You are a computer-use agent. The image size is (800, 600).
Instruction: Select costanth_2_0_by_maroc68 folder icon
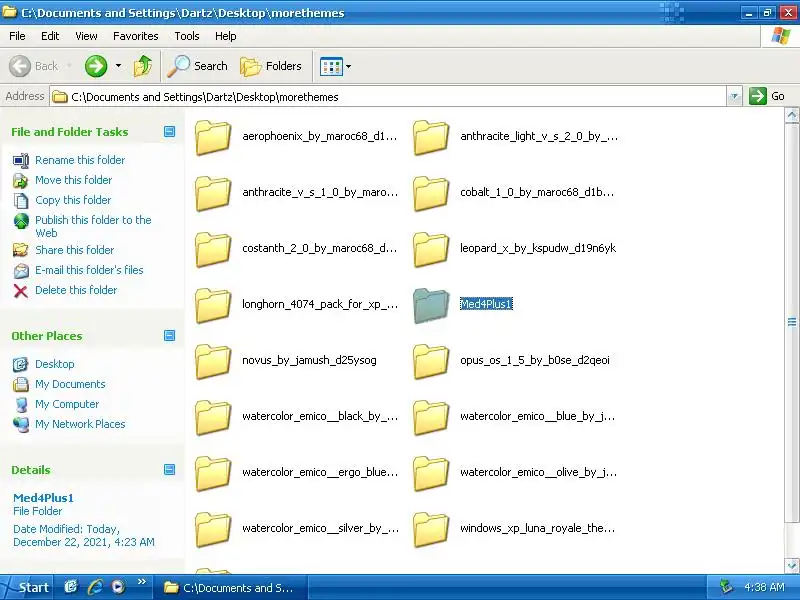click(x=213, y=249)
